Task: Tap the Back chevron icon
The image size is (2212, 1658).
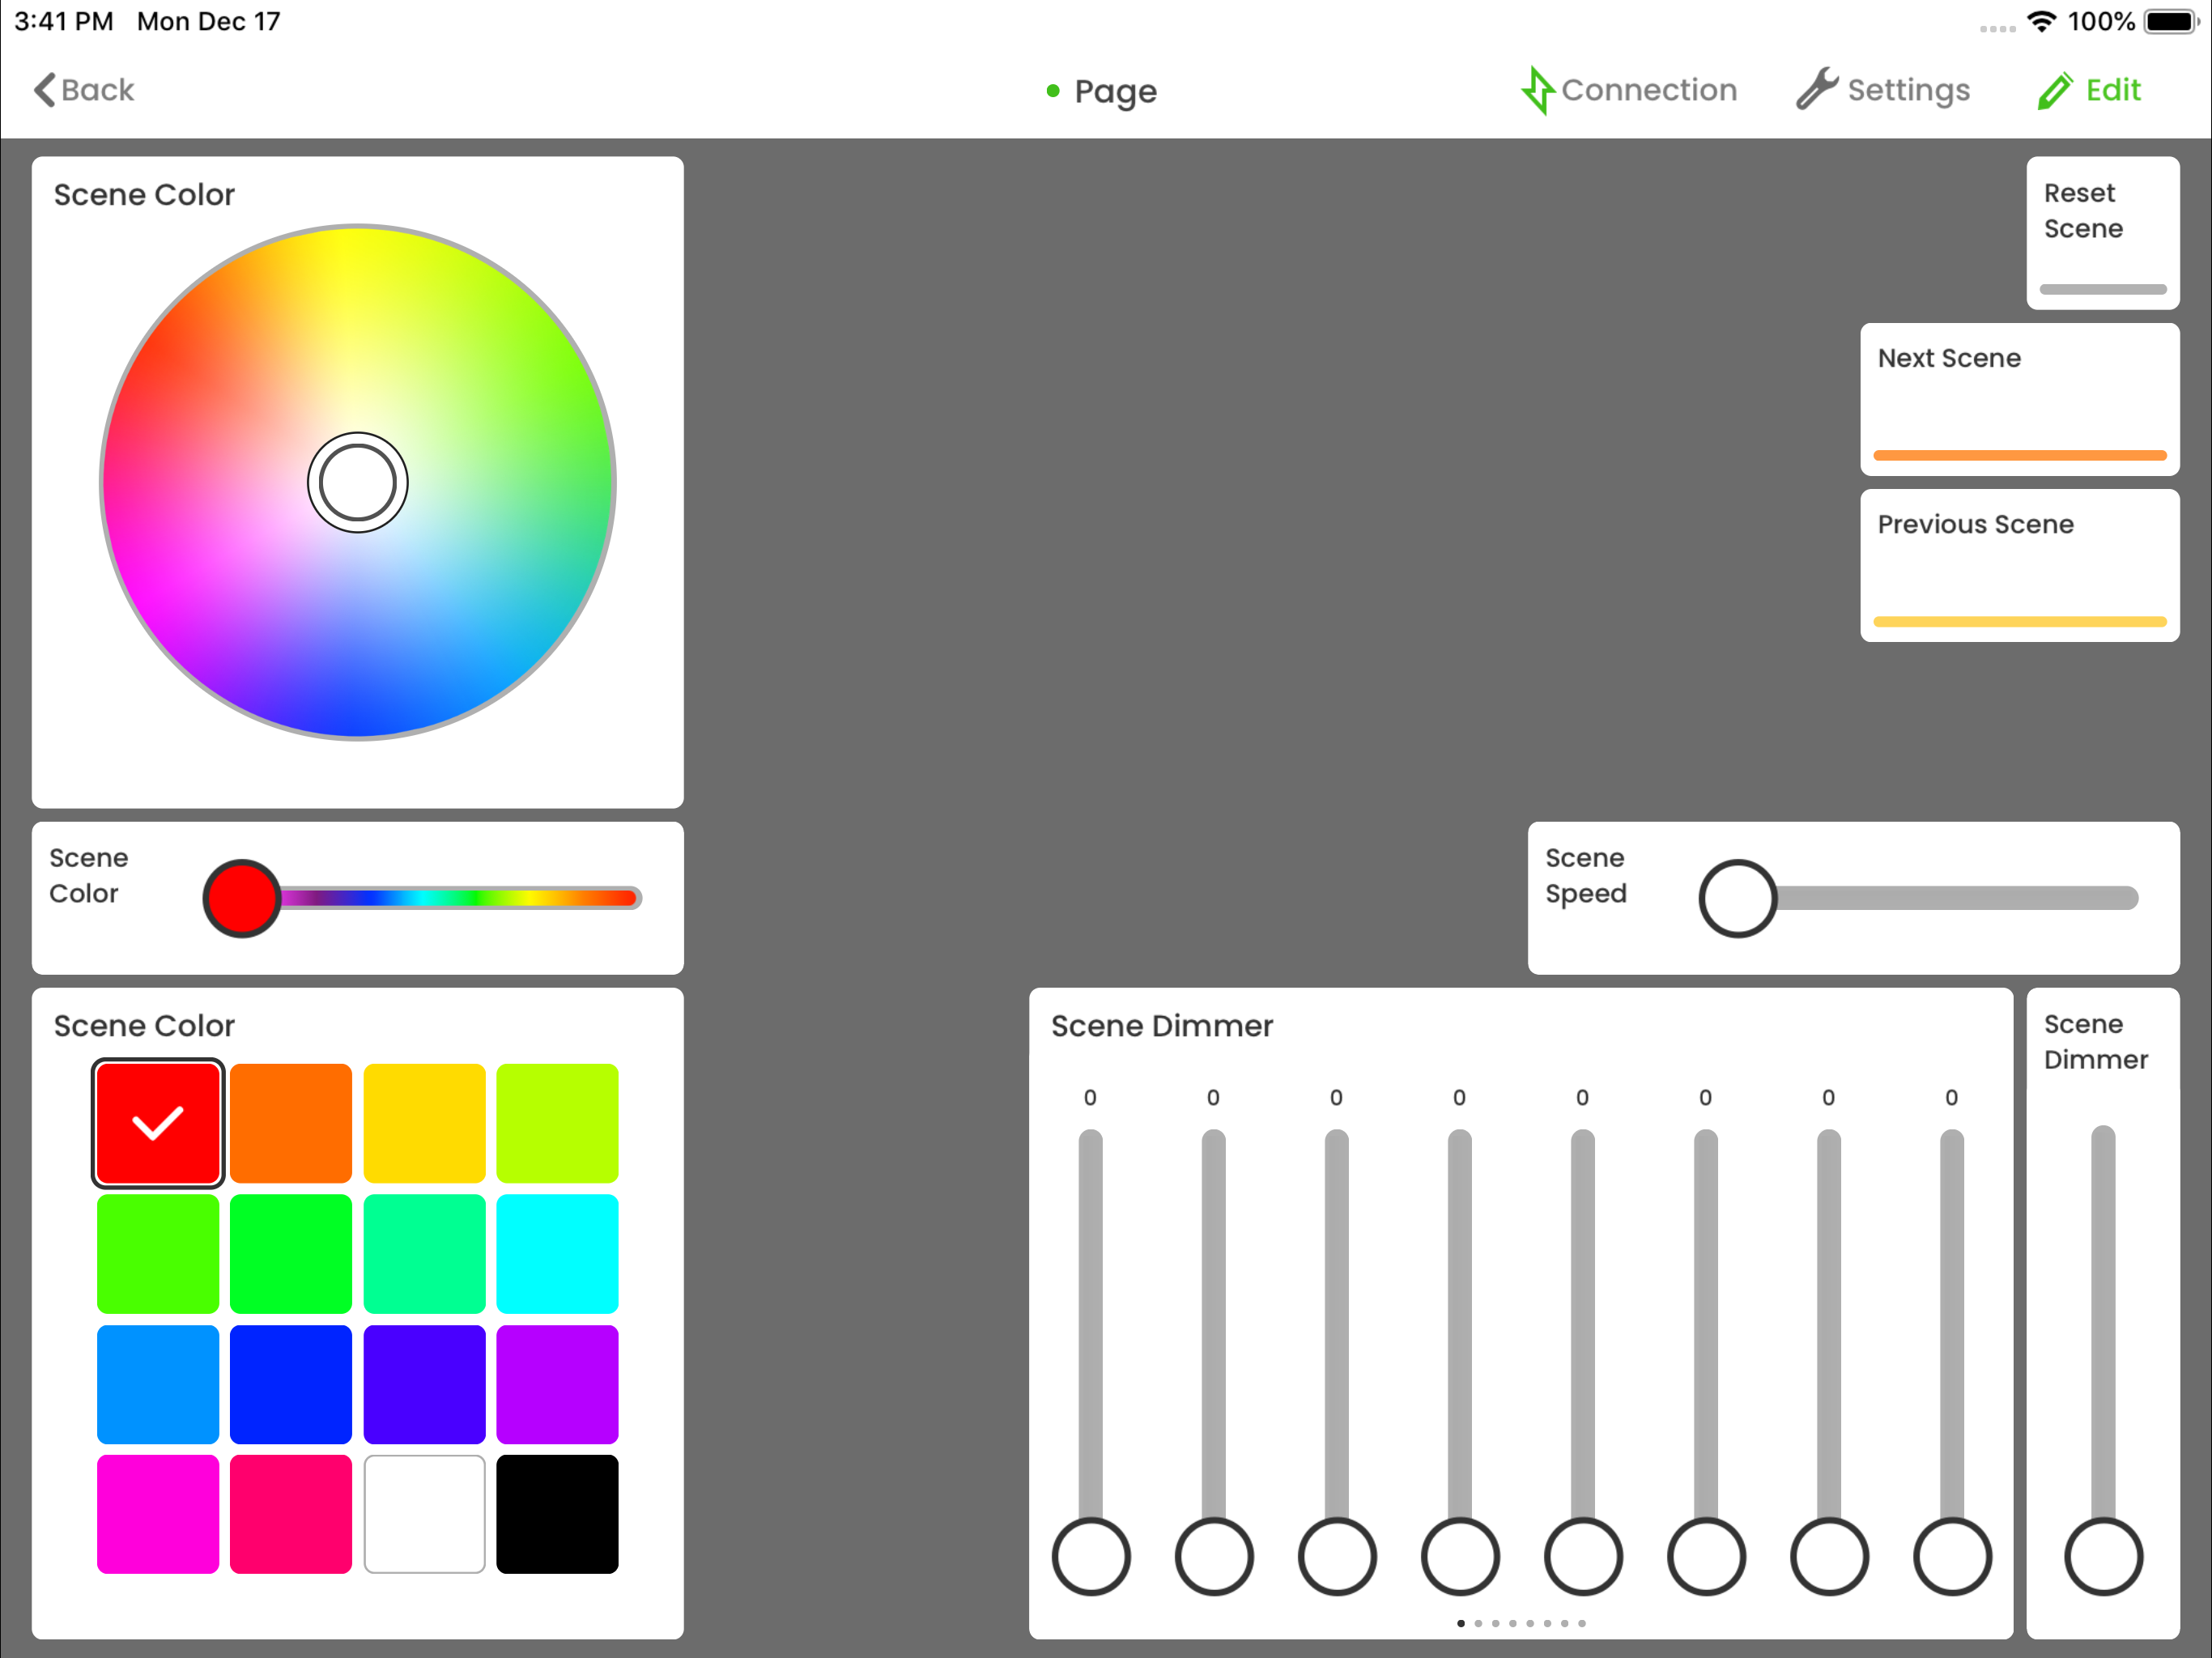Action: pos(44,90)
